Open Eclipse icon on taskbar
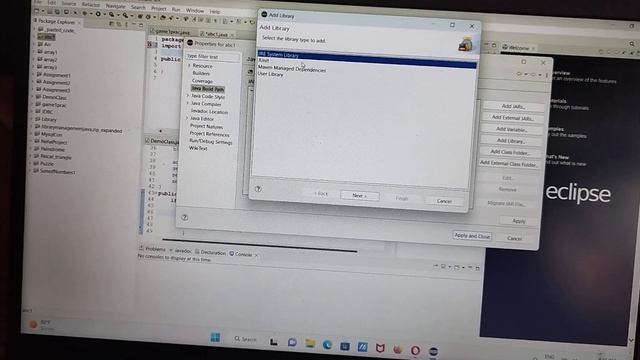 433,351
